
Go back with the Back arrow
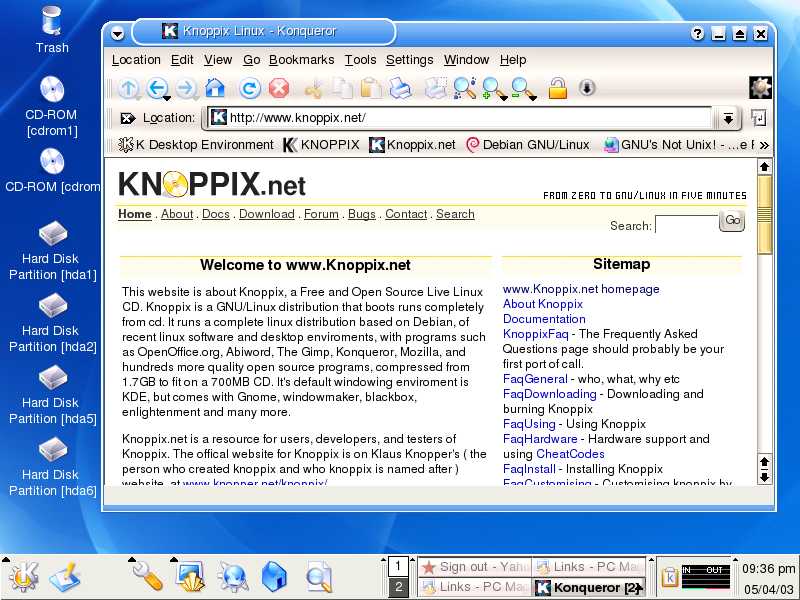tap(156, 88)
